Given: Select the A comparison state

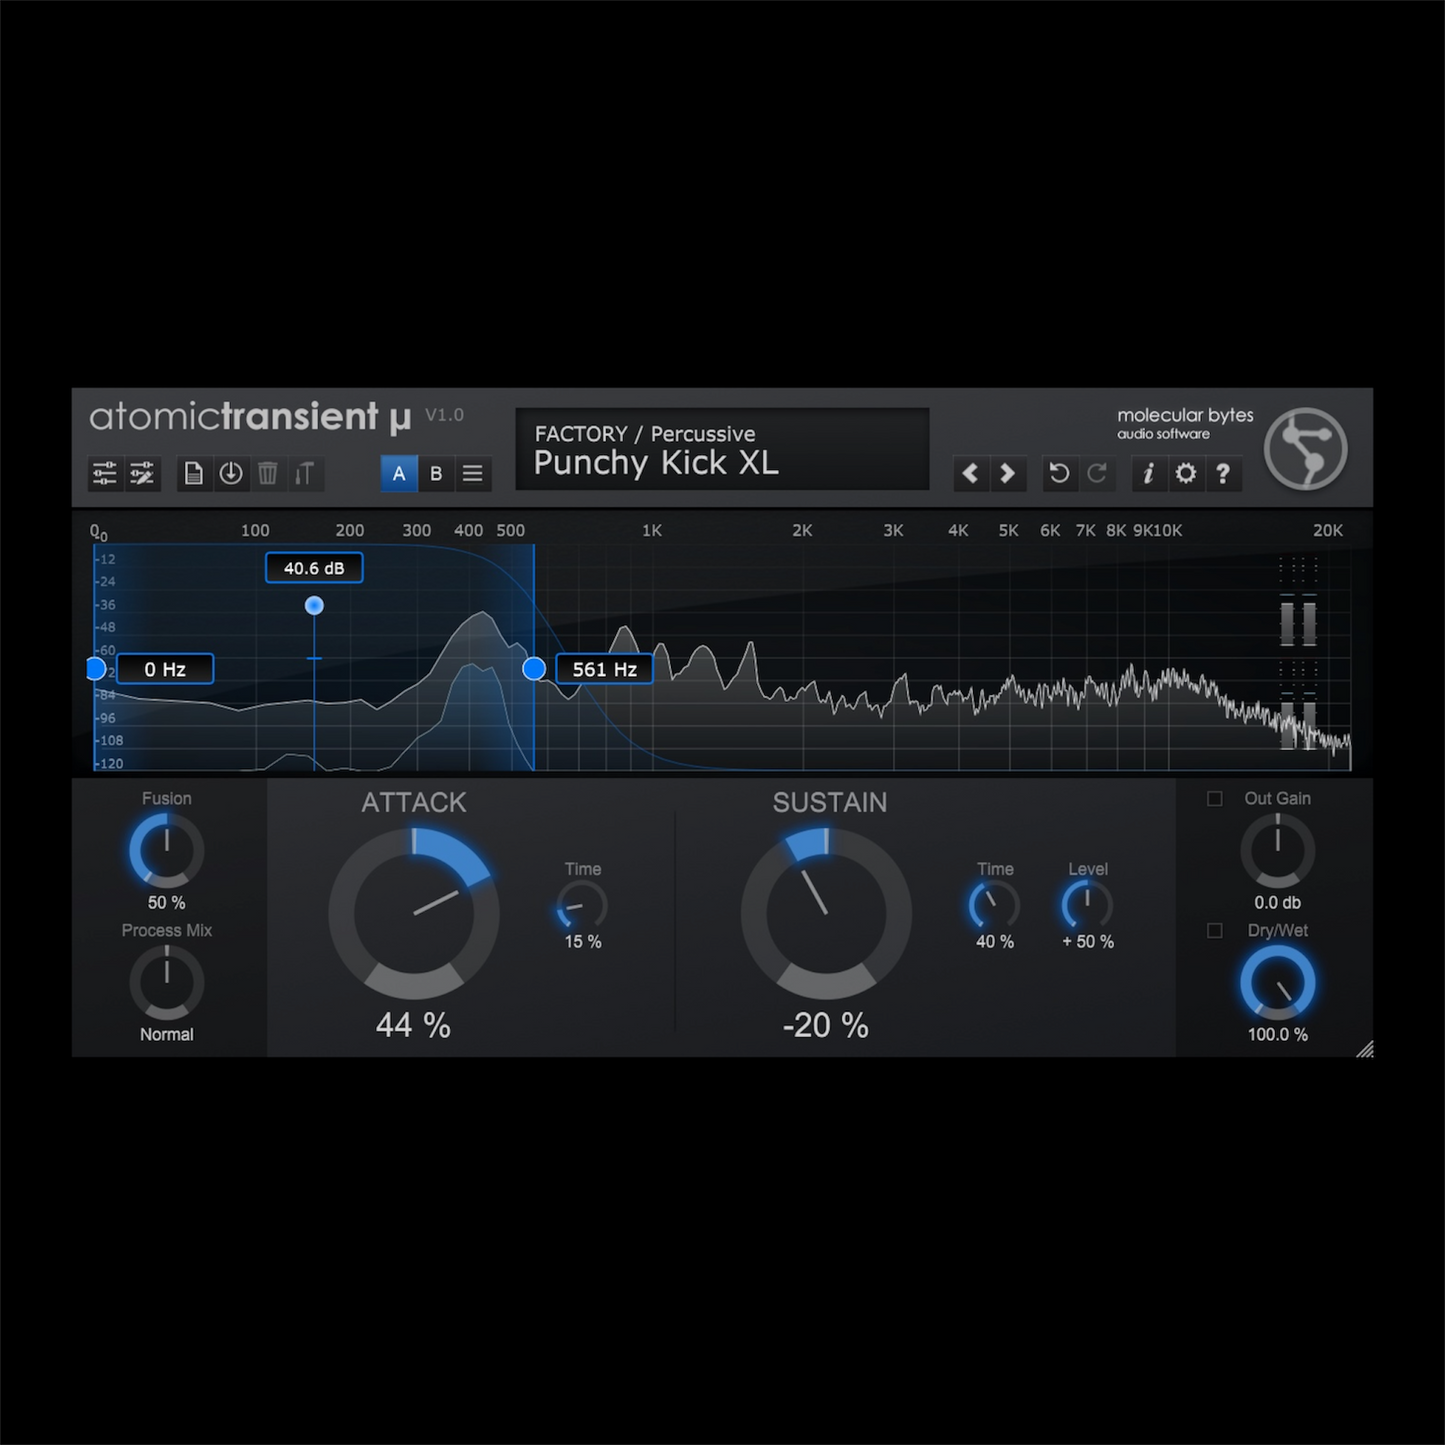Looking at the screenshot, I should 399,473.
